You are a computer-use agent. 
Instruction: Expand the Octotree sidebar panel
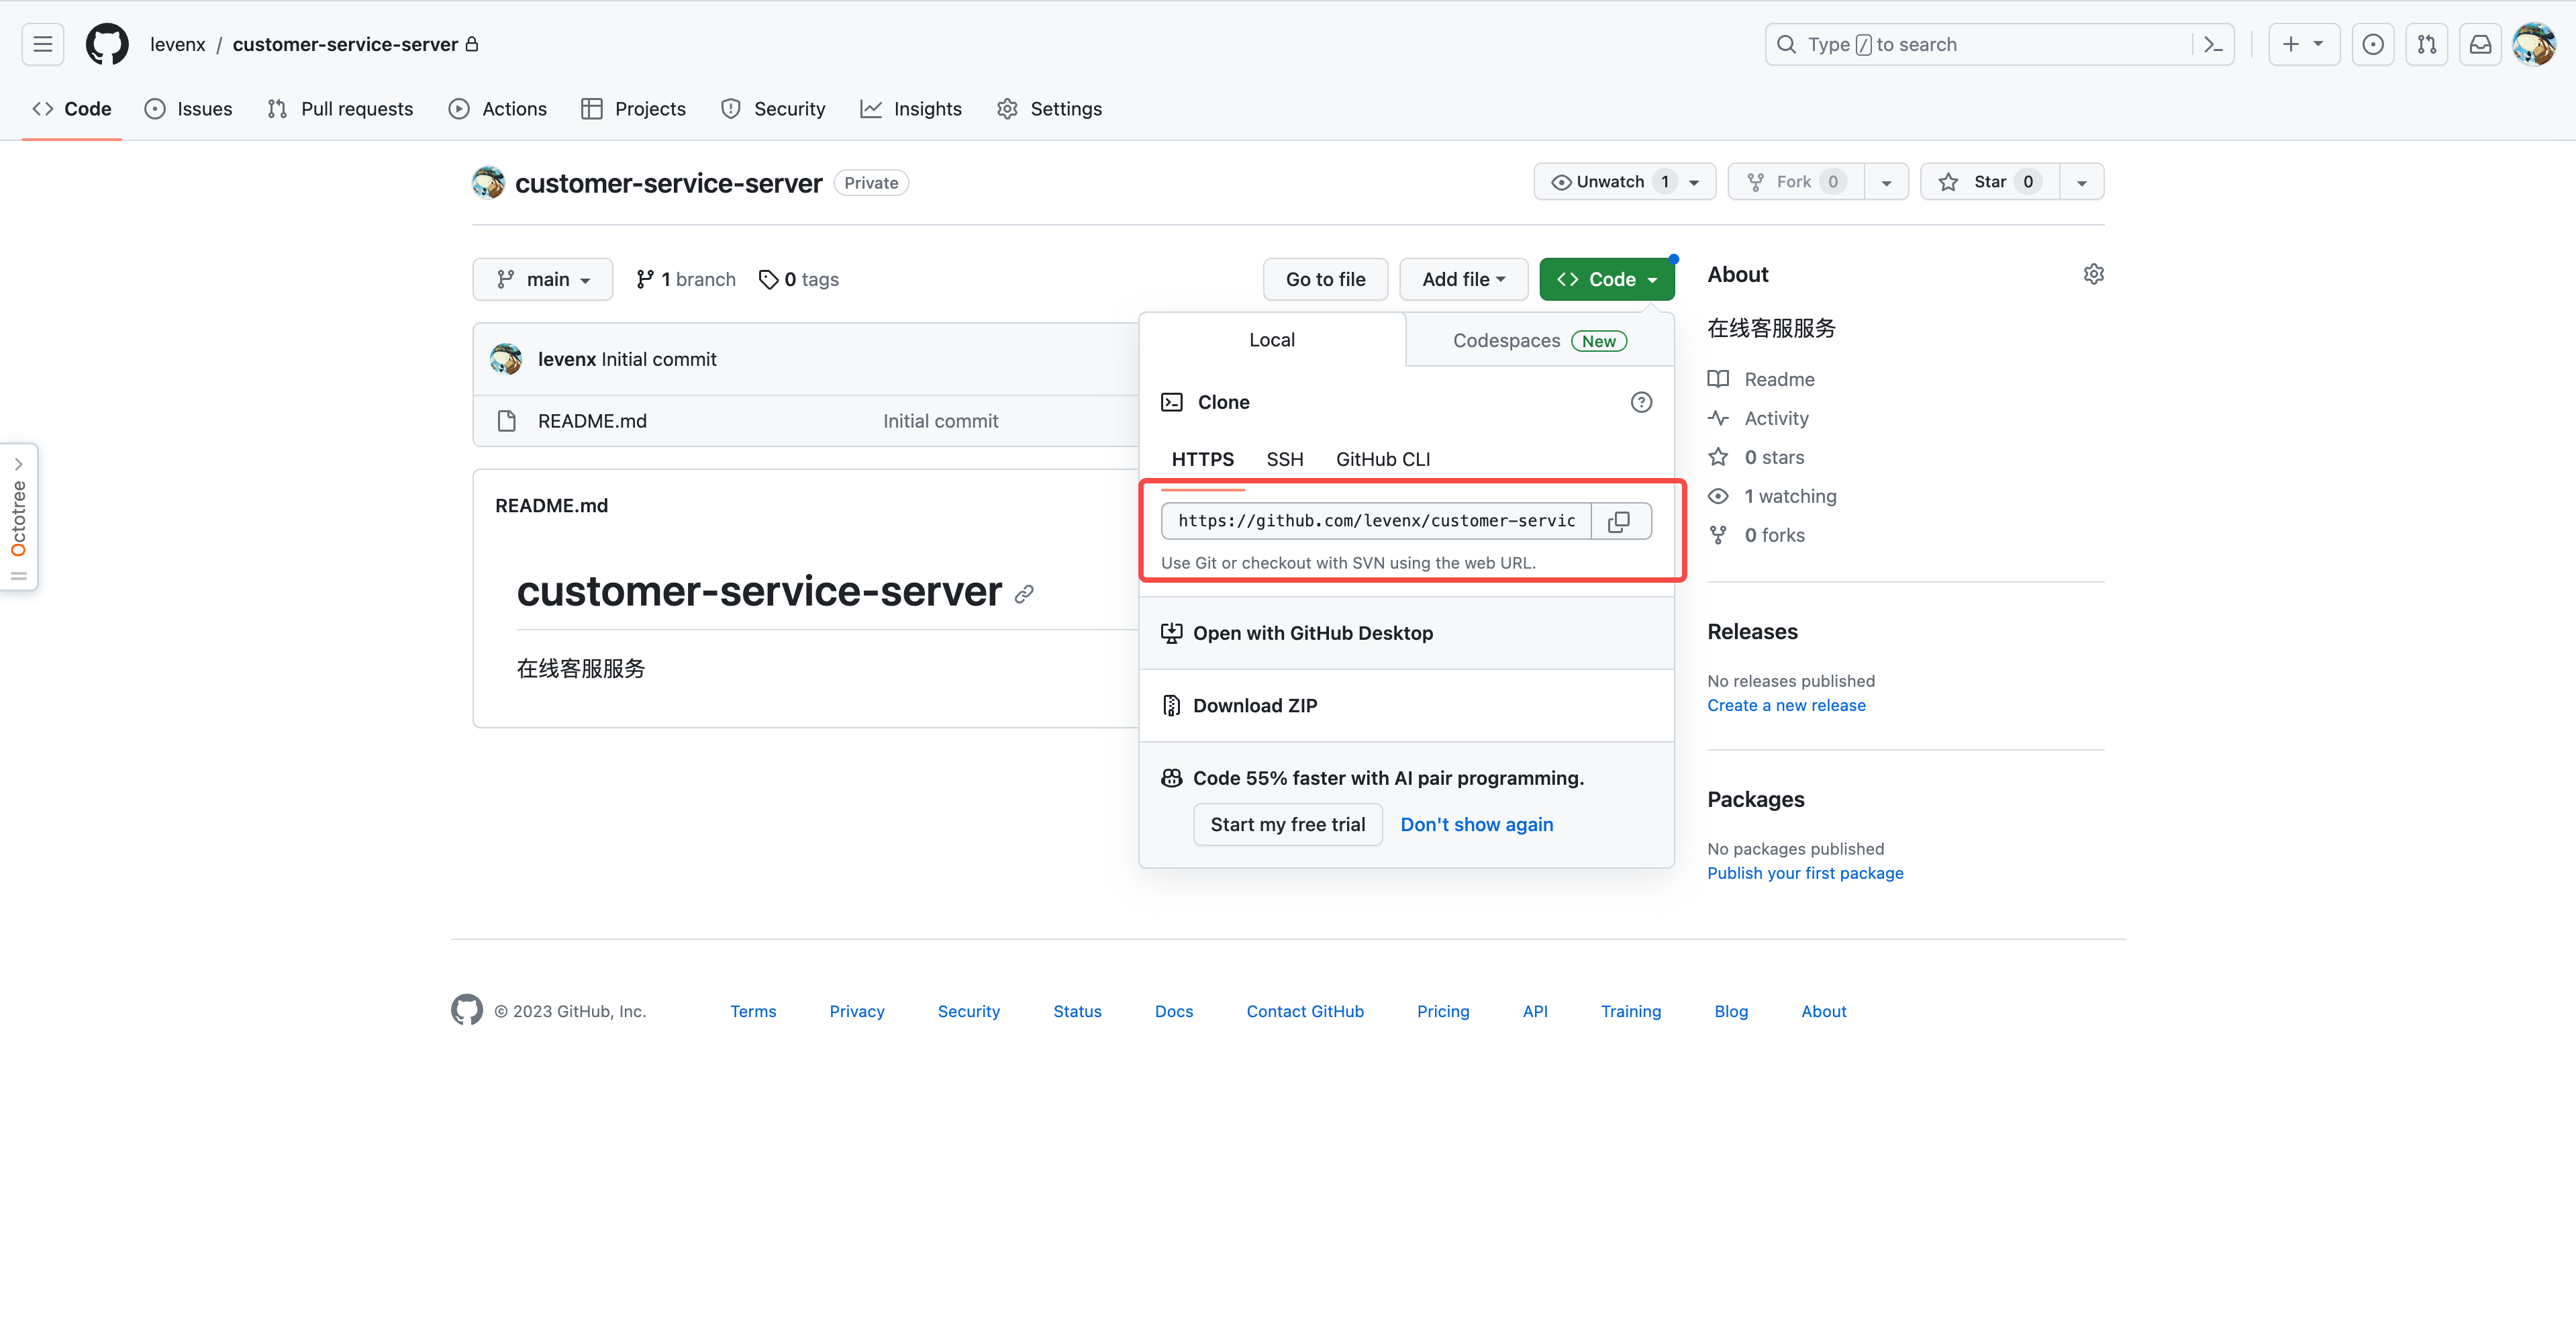pyautogui.click(x=18, y=463)
